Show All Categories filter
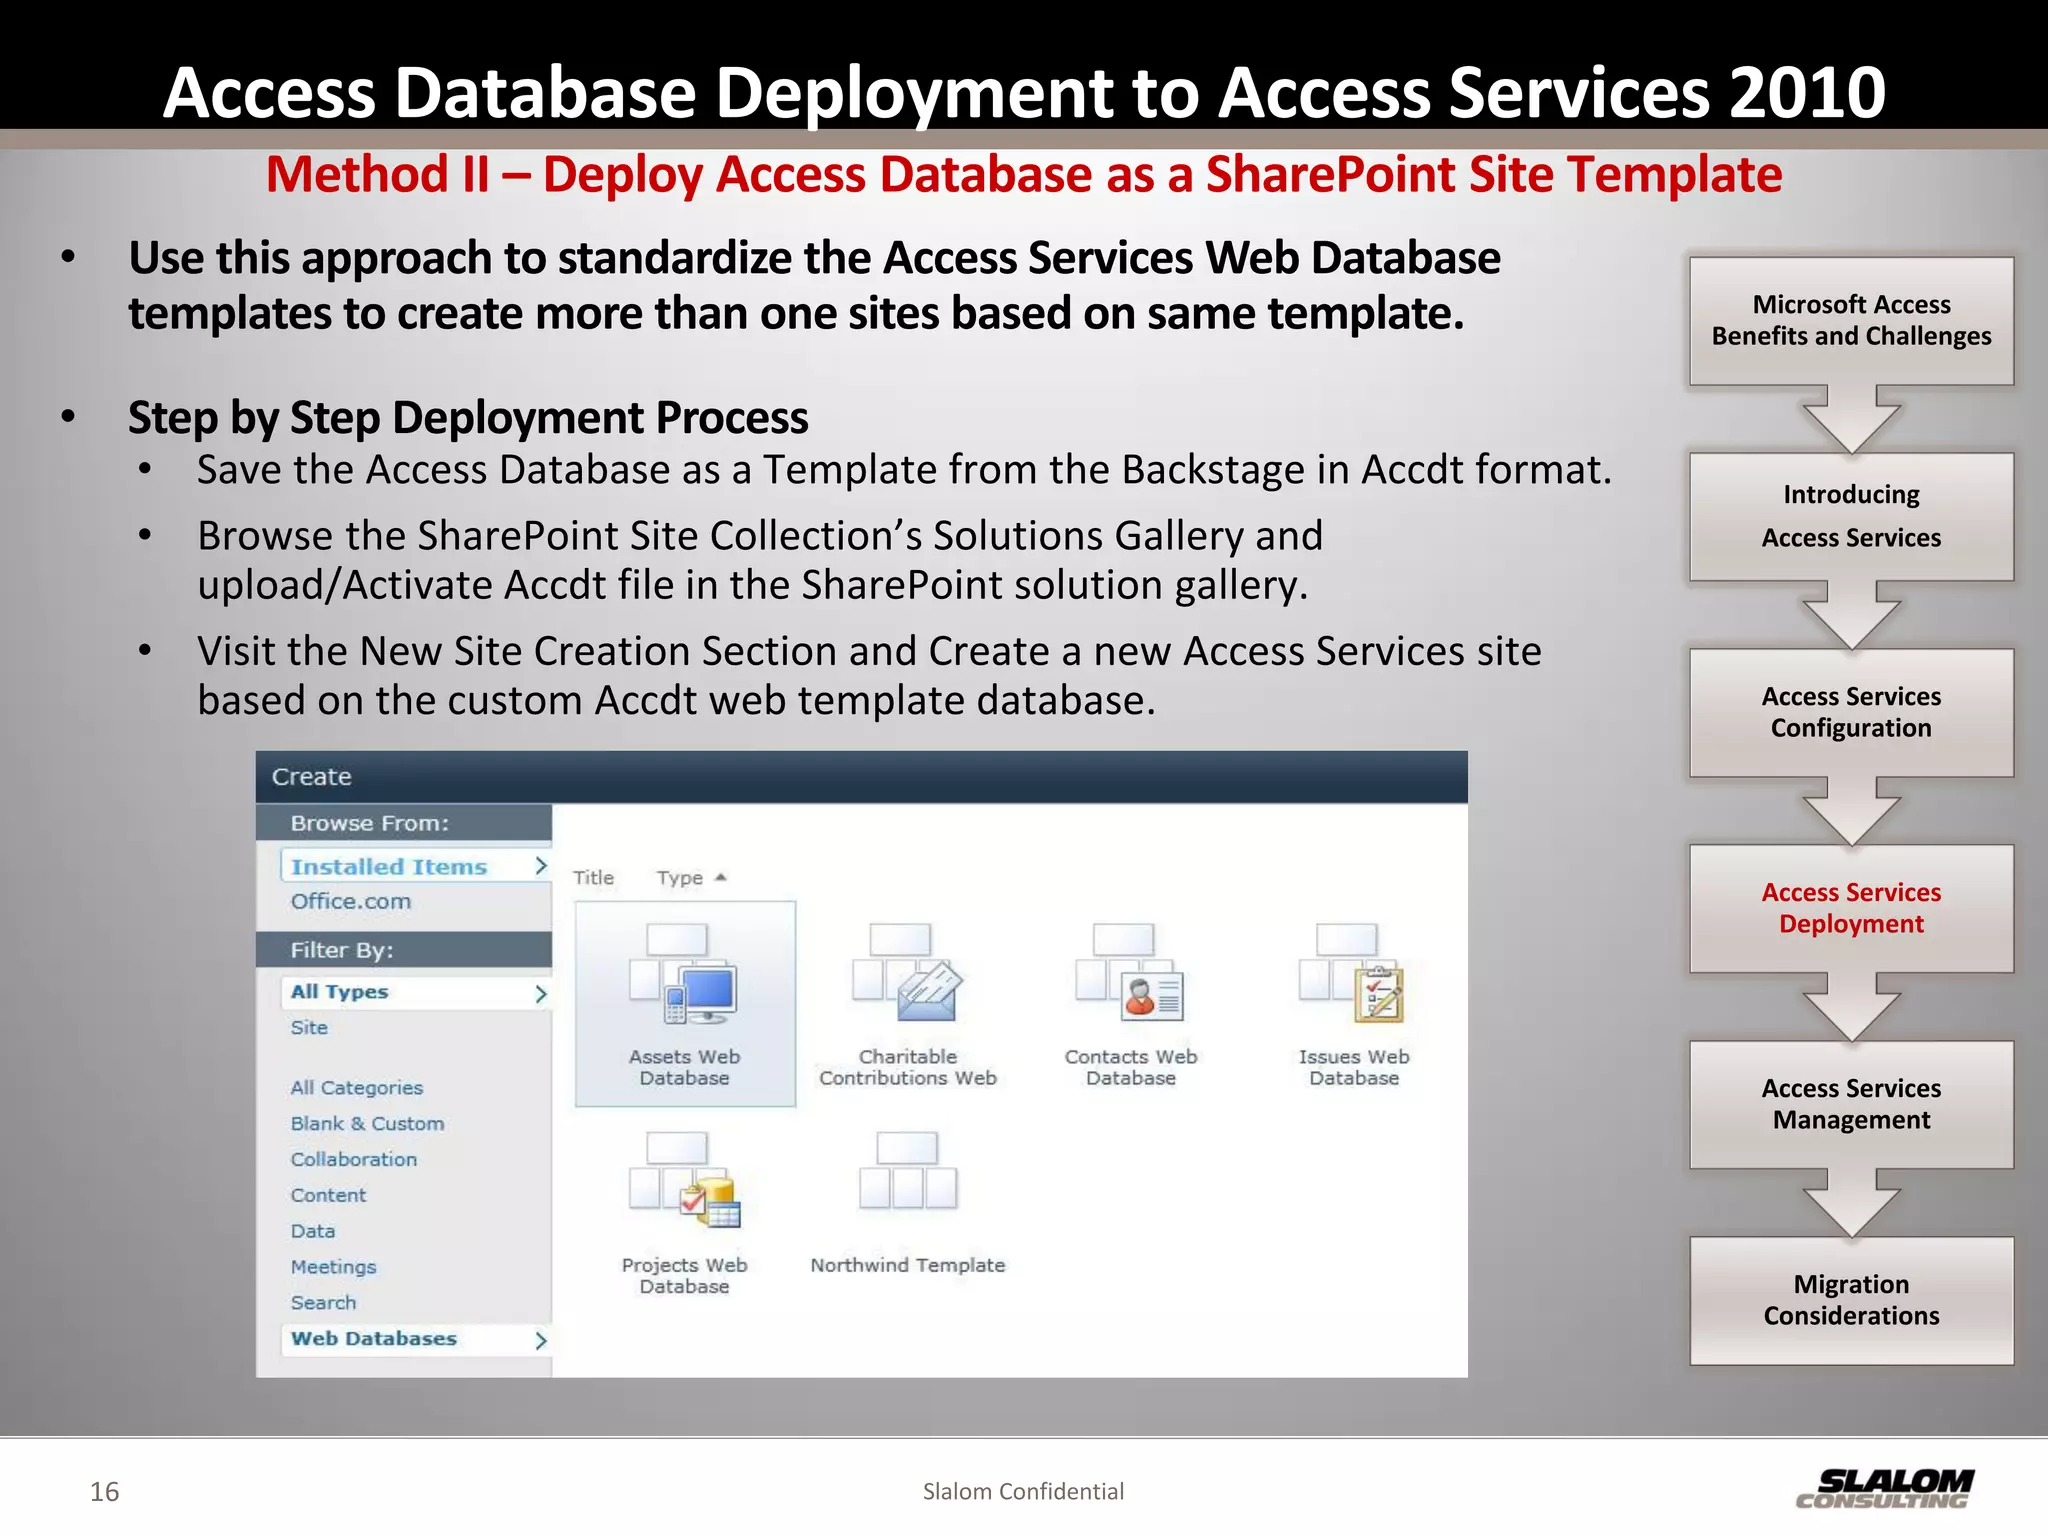The width and height of the screenshot is (2048, 1536). (357, 1087)
